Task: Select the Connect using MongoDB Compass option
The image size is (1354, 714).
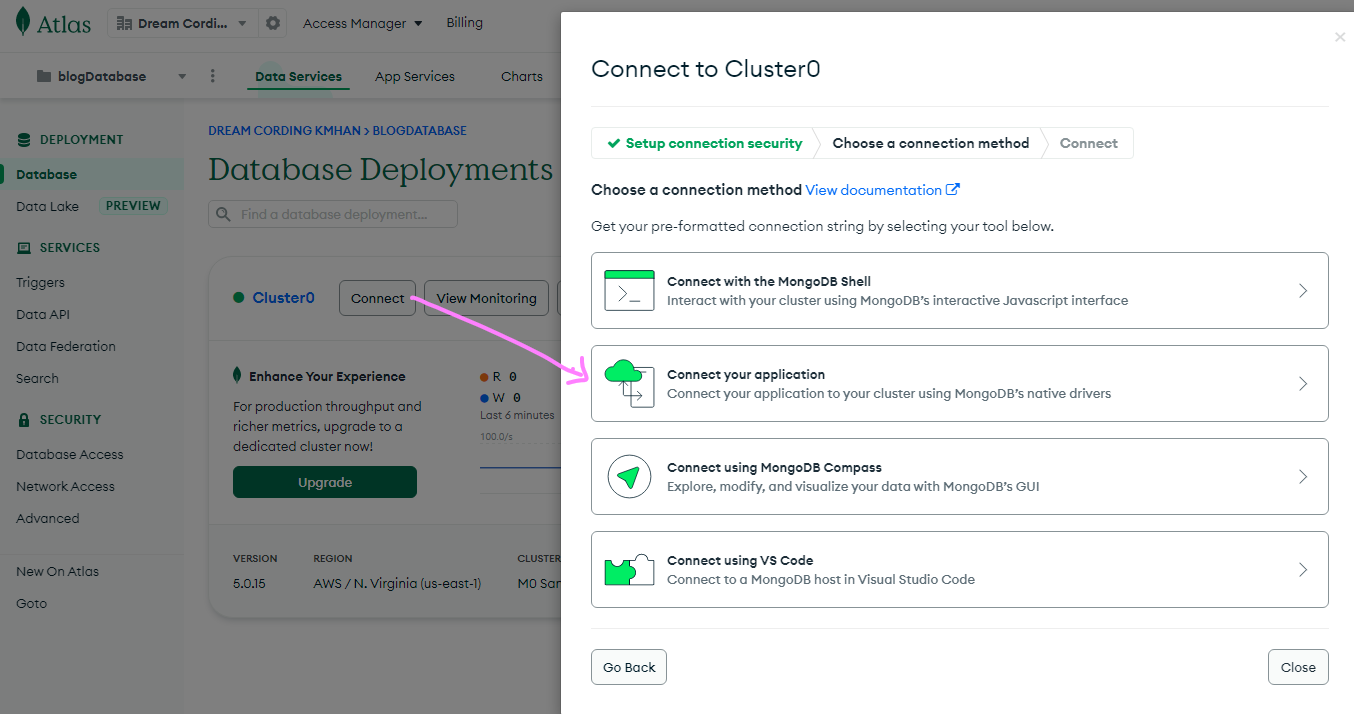Action: pos(960,476)
